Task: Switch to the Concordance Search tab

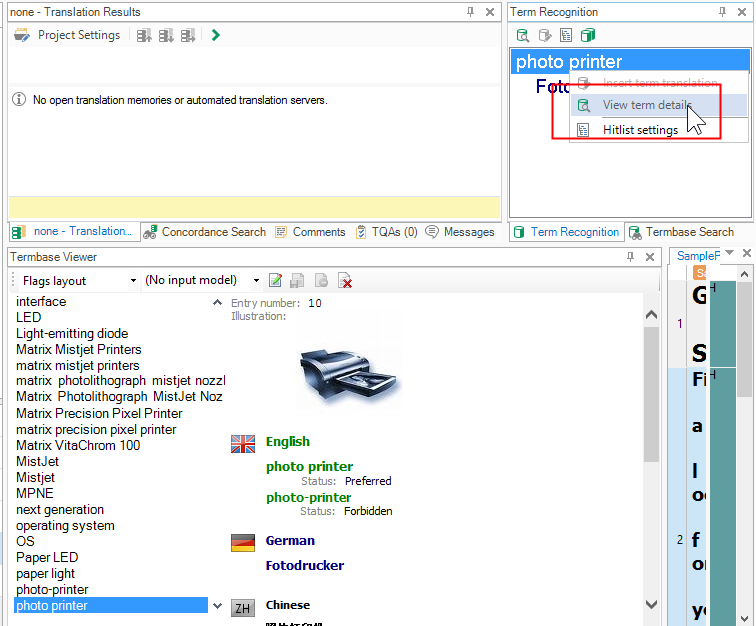Action: (x=205, y=232)
